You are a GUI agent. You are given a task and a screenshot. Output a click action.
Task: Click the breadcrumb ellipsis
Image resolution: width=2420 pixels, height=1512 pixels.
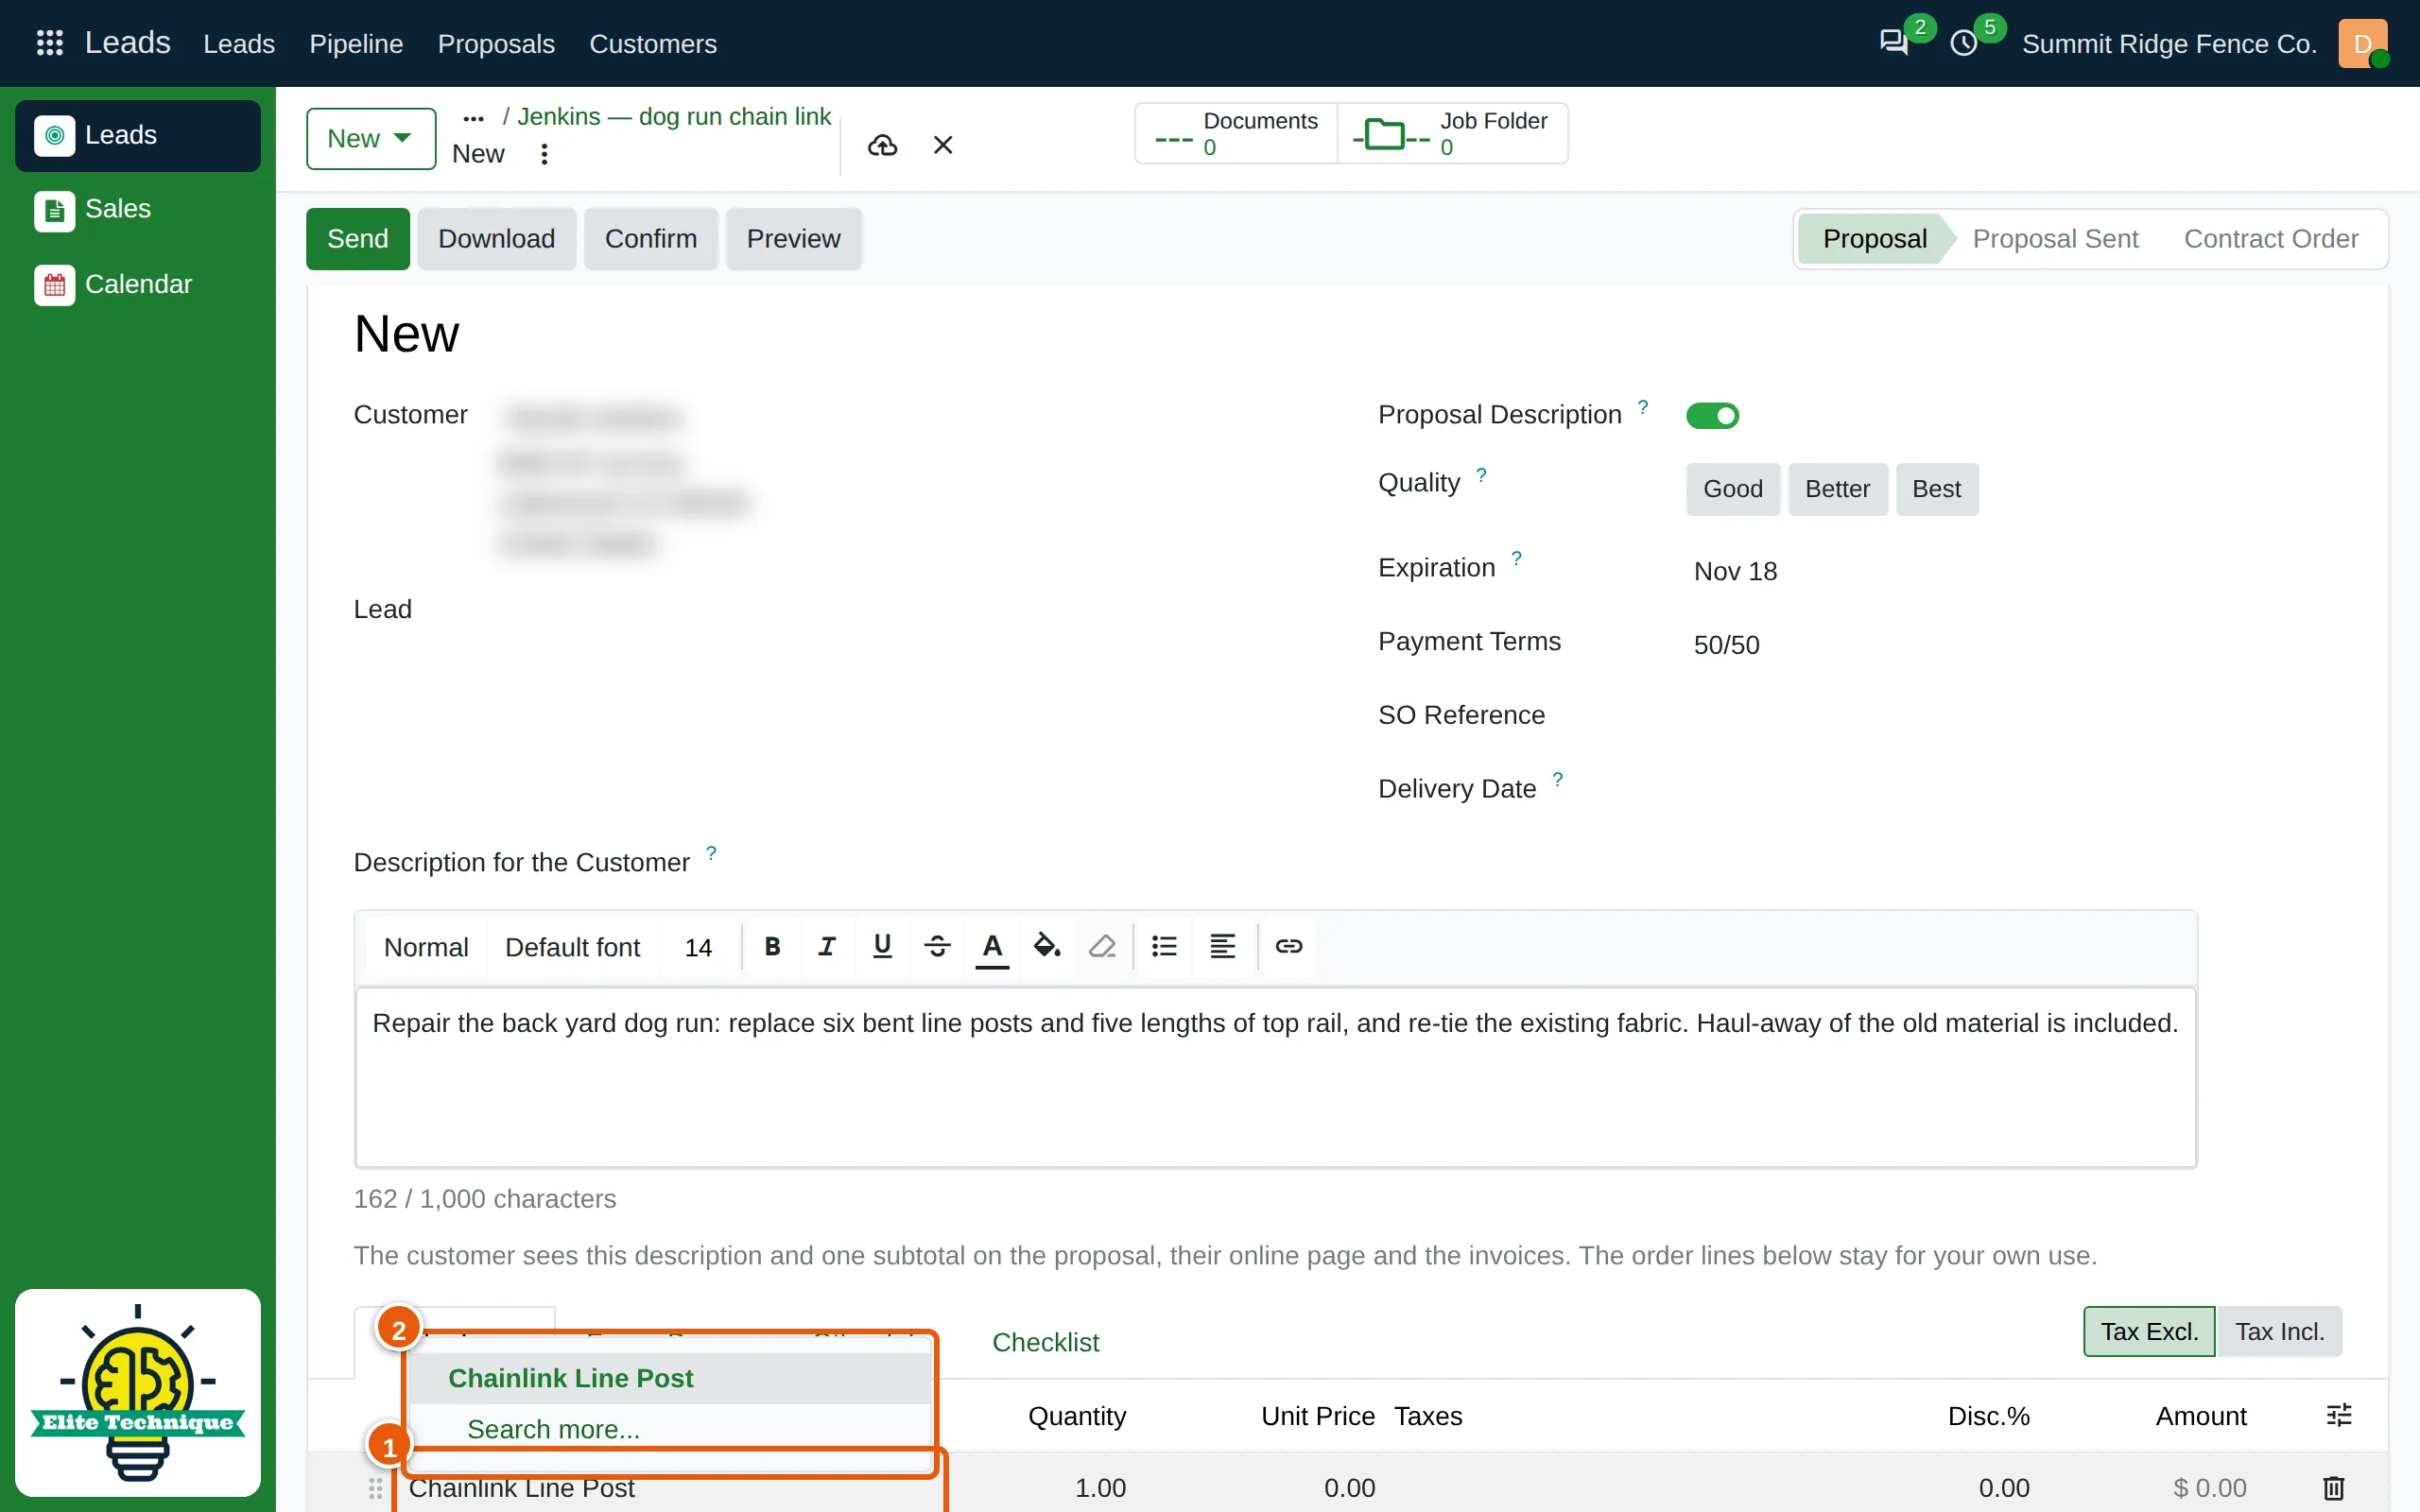[x=474, y=118]
